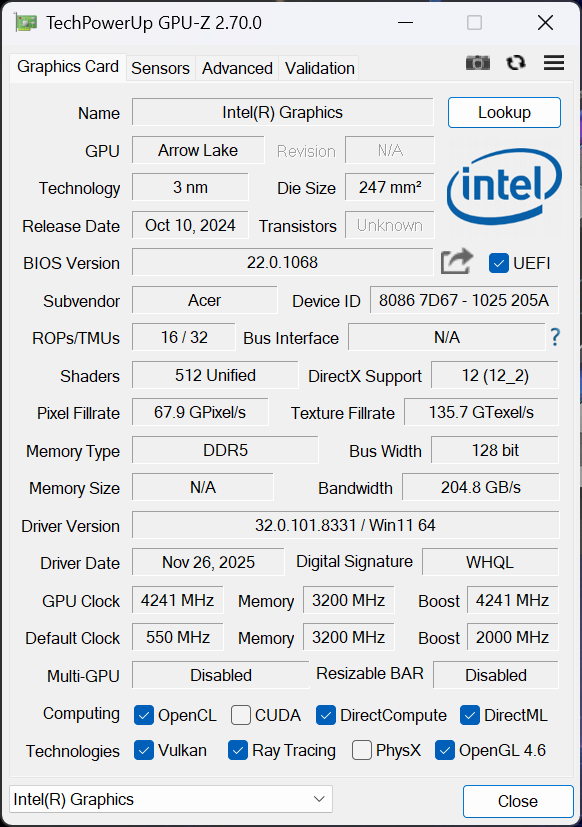Click the Intel logo image
This screenshot has width=582, height=827.
504,187
